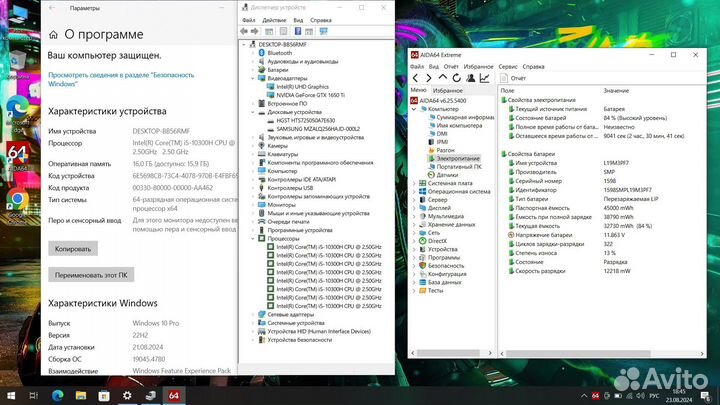Click the scan hardware monitor icon
This screenshot has width=720, height=405.
324,31
